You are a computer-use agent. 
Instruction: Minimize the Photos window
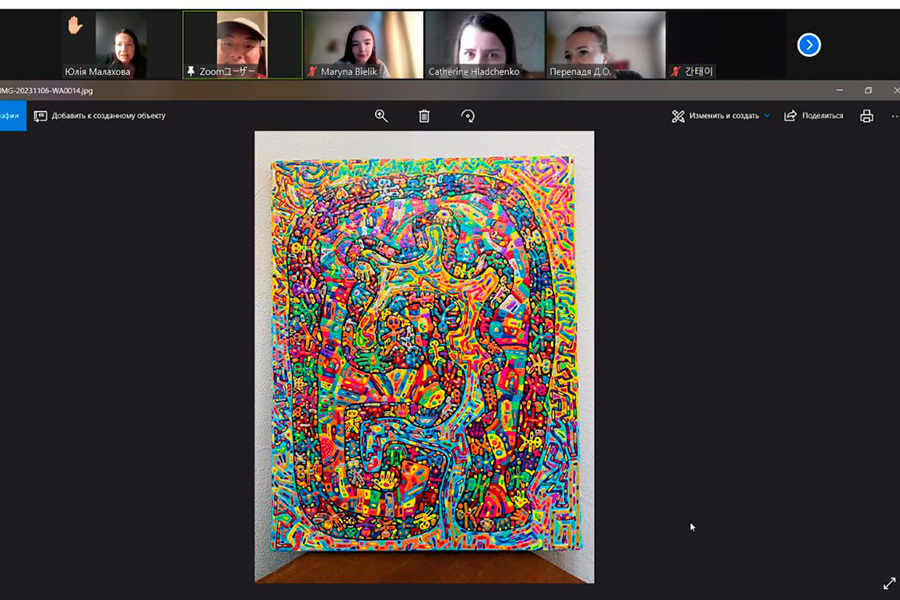click(x=840, y=91)
